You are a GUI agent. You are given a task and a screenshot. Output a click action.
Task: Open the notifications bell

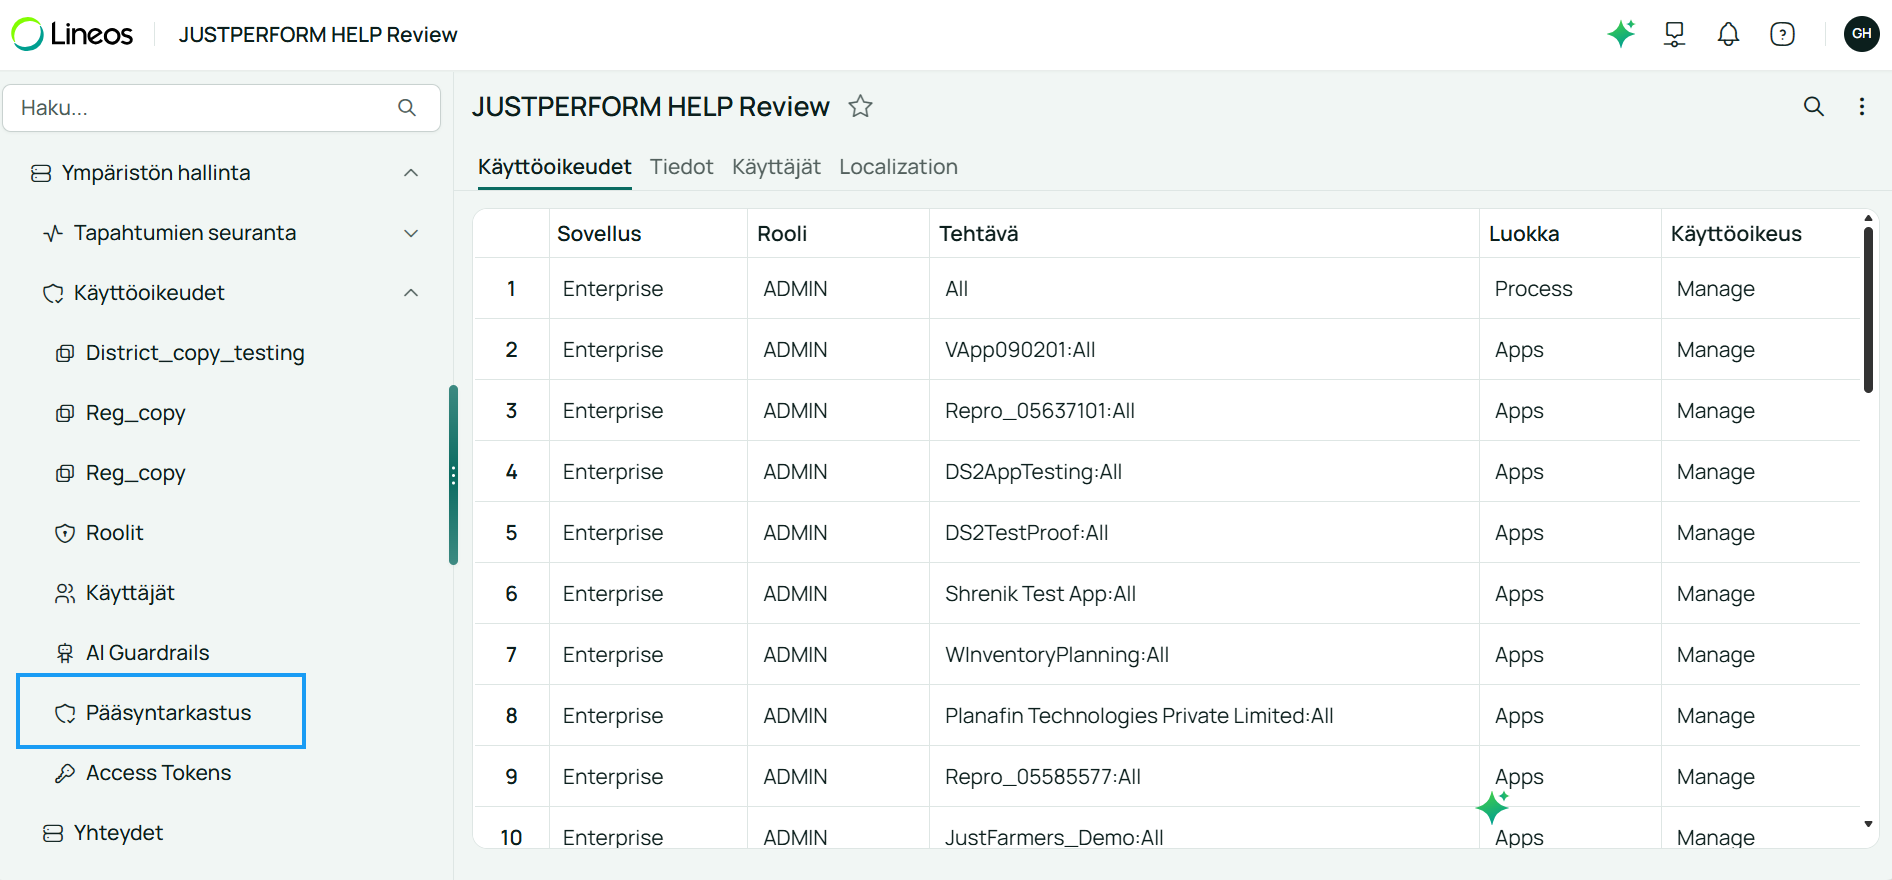1728,34
